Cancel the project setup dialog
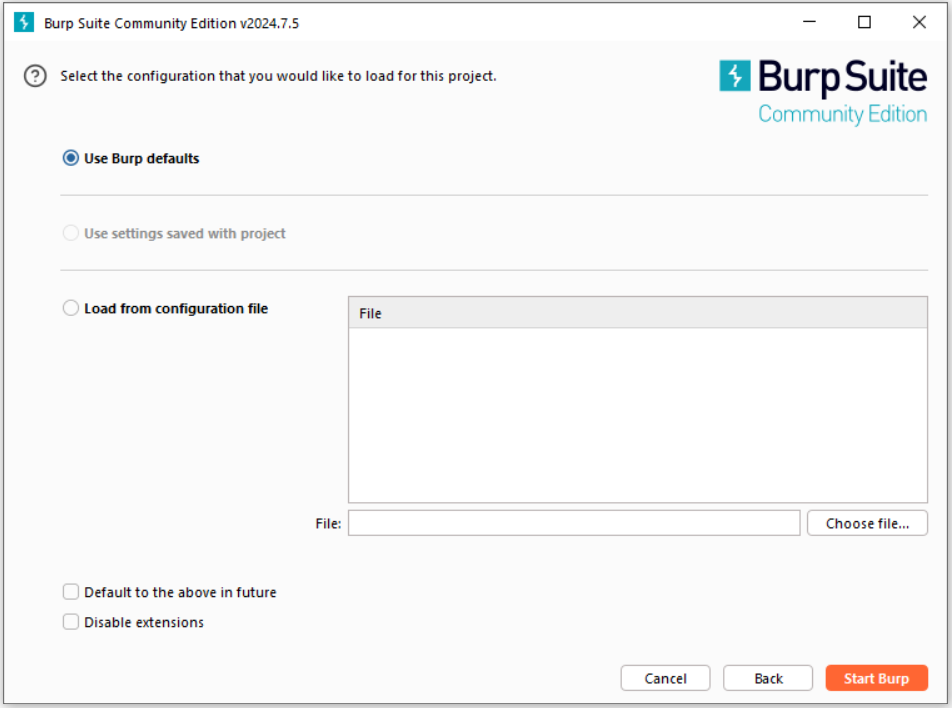The image size is (952, 708). [665, 678]
